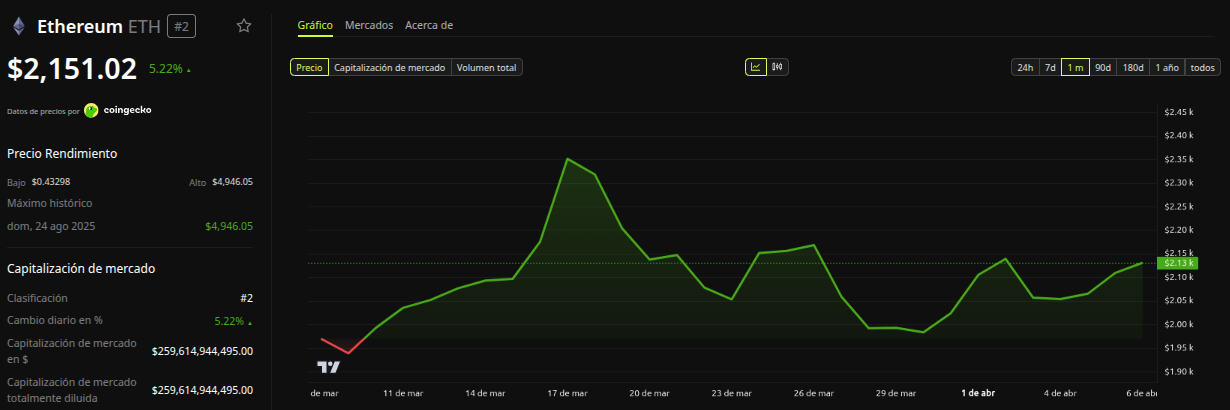The height and width of the screenshot is (410, 1230).
Task: Click the Capitalización de mercado heading
Action: [81, 268]
